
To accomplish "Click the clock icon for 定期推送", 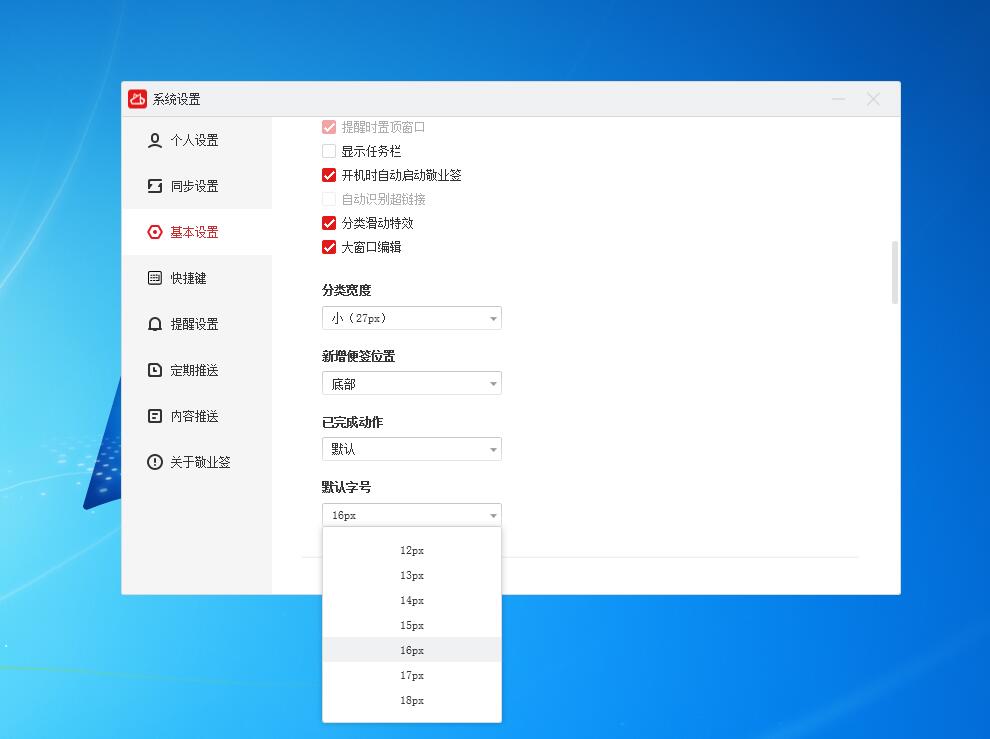I will [x=155, y=370].
